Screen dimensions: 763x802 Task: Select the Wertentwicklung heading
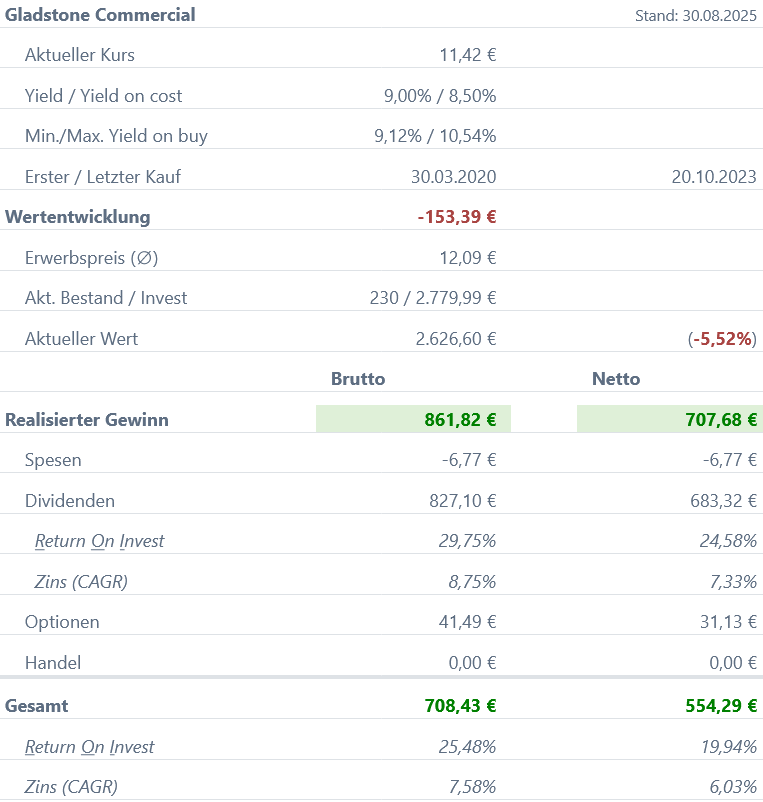78,217
